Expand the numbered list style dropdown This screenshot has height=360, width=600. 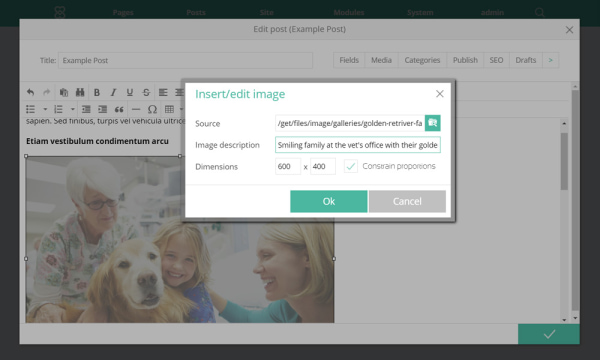pyautogui.click(x=72, y=109)
